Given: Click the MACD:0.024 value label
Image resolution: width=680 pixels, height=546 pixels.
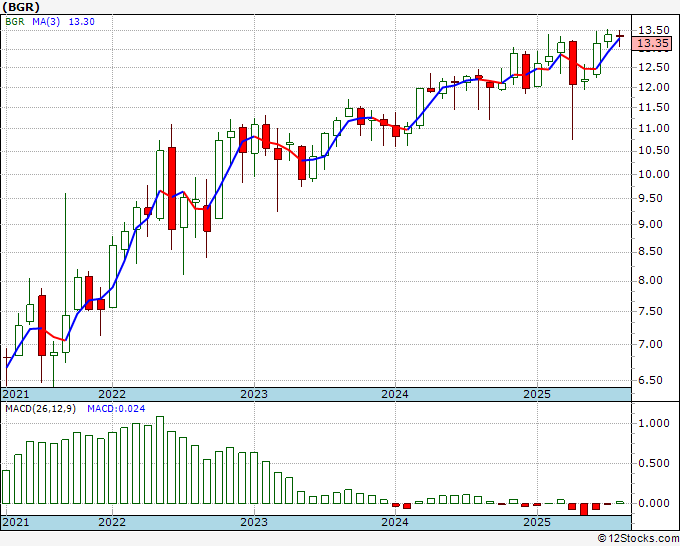Looking at the screenshot, I should pos(116,409).
